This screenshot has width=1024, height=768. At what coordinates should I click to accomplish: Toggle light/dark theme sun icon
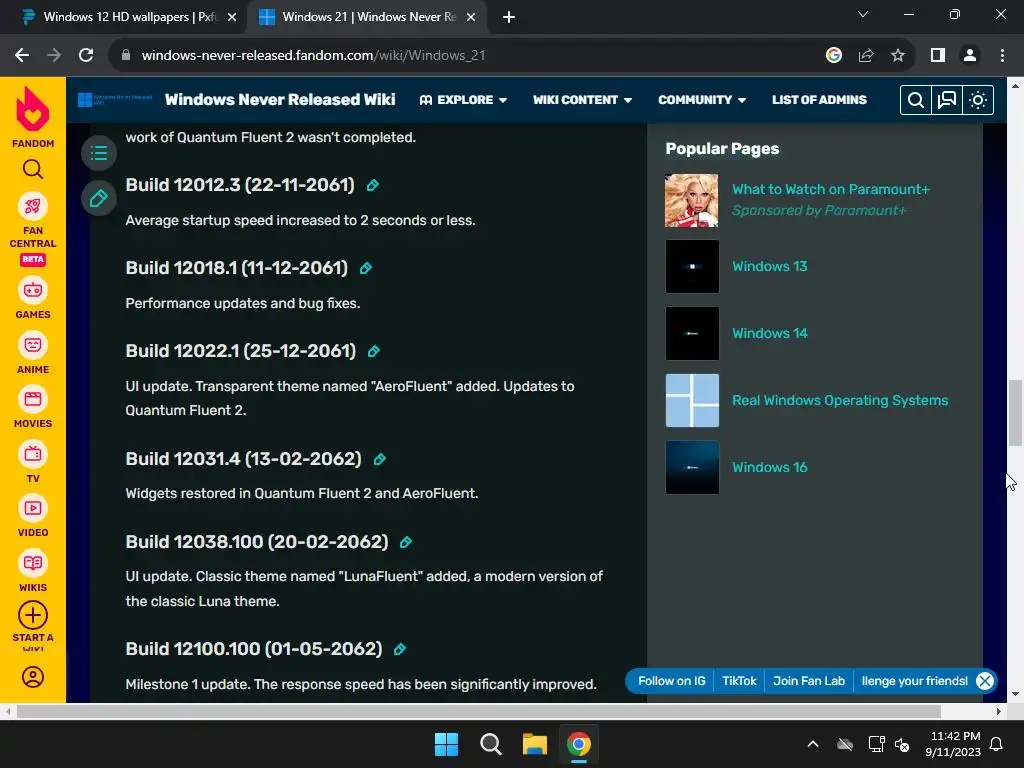pyautogui.click(x=978, y=100)
